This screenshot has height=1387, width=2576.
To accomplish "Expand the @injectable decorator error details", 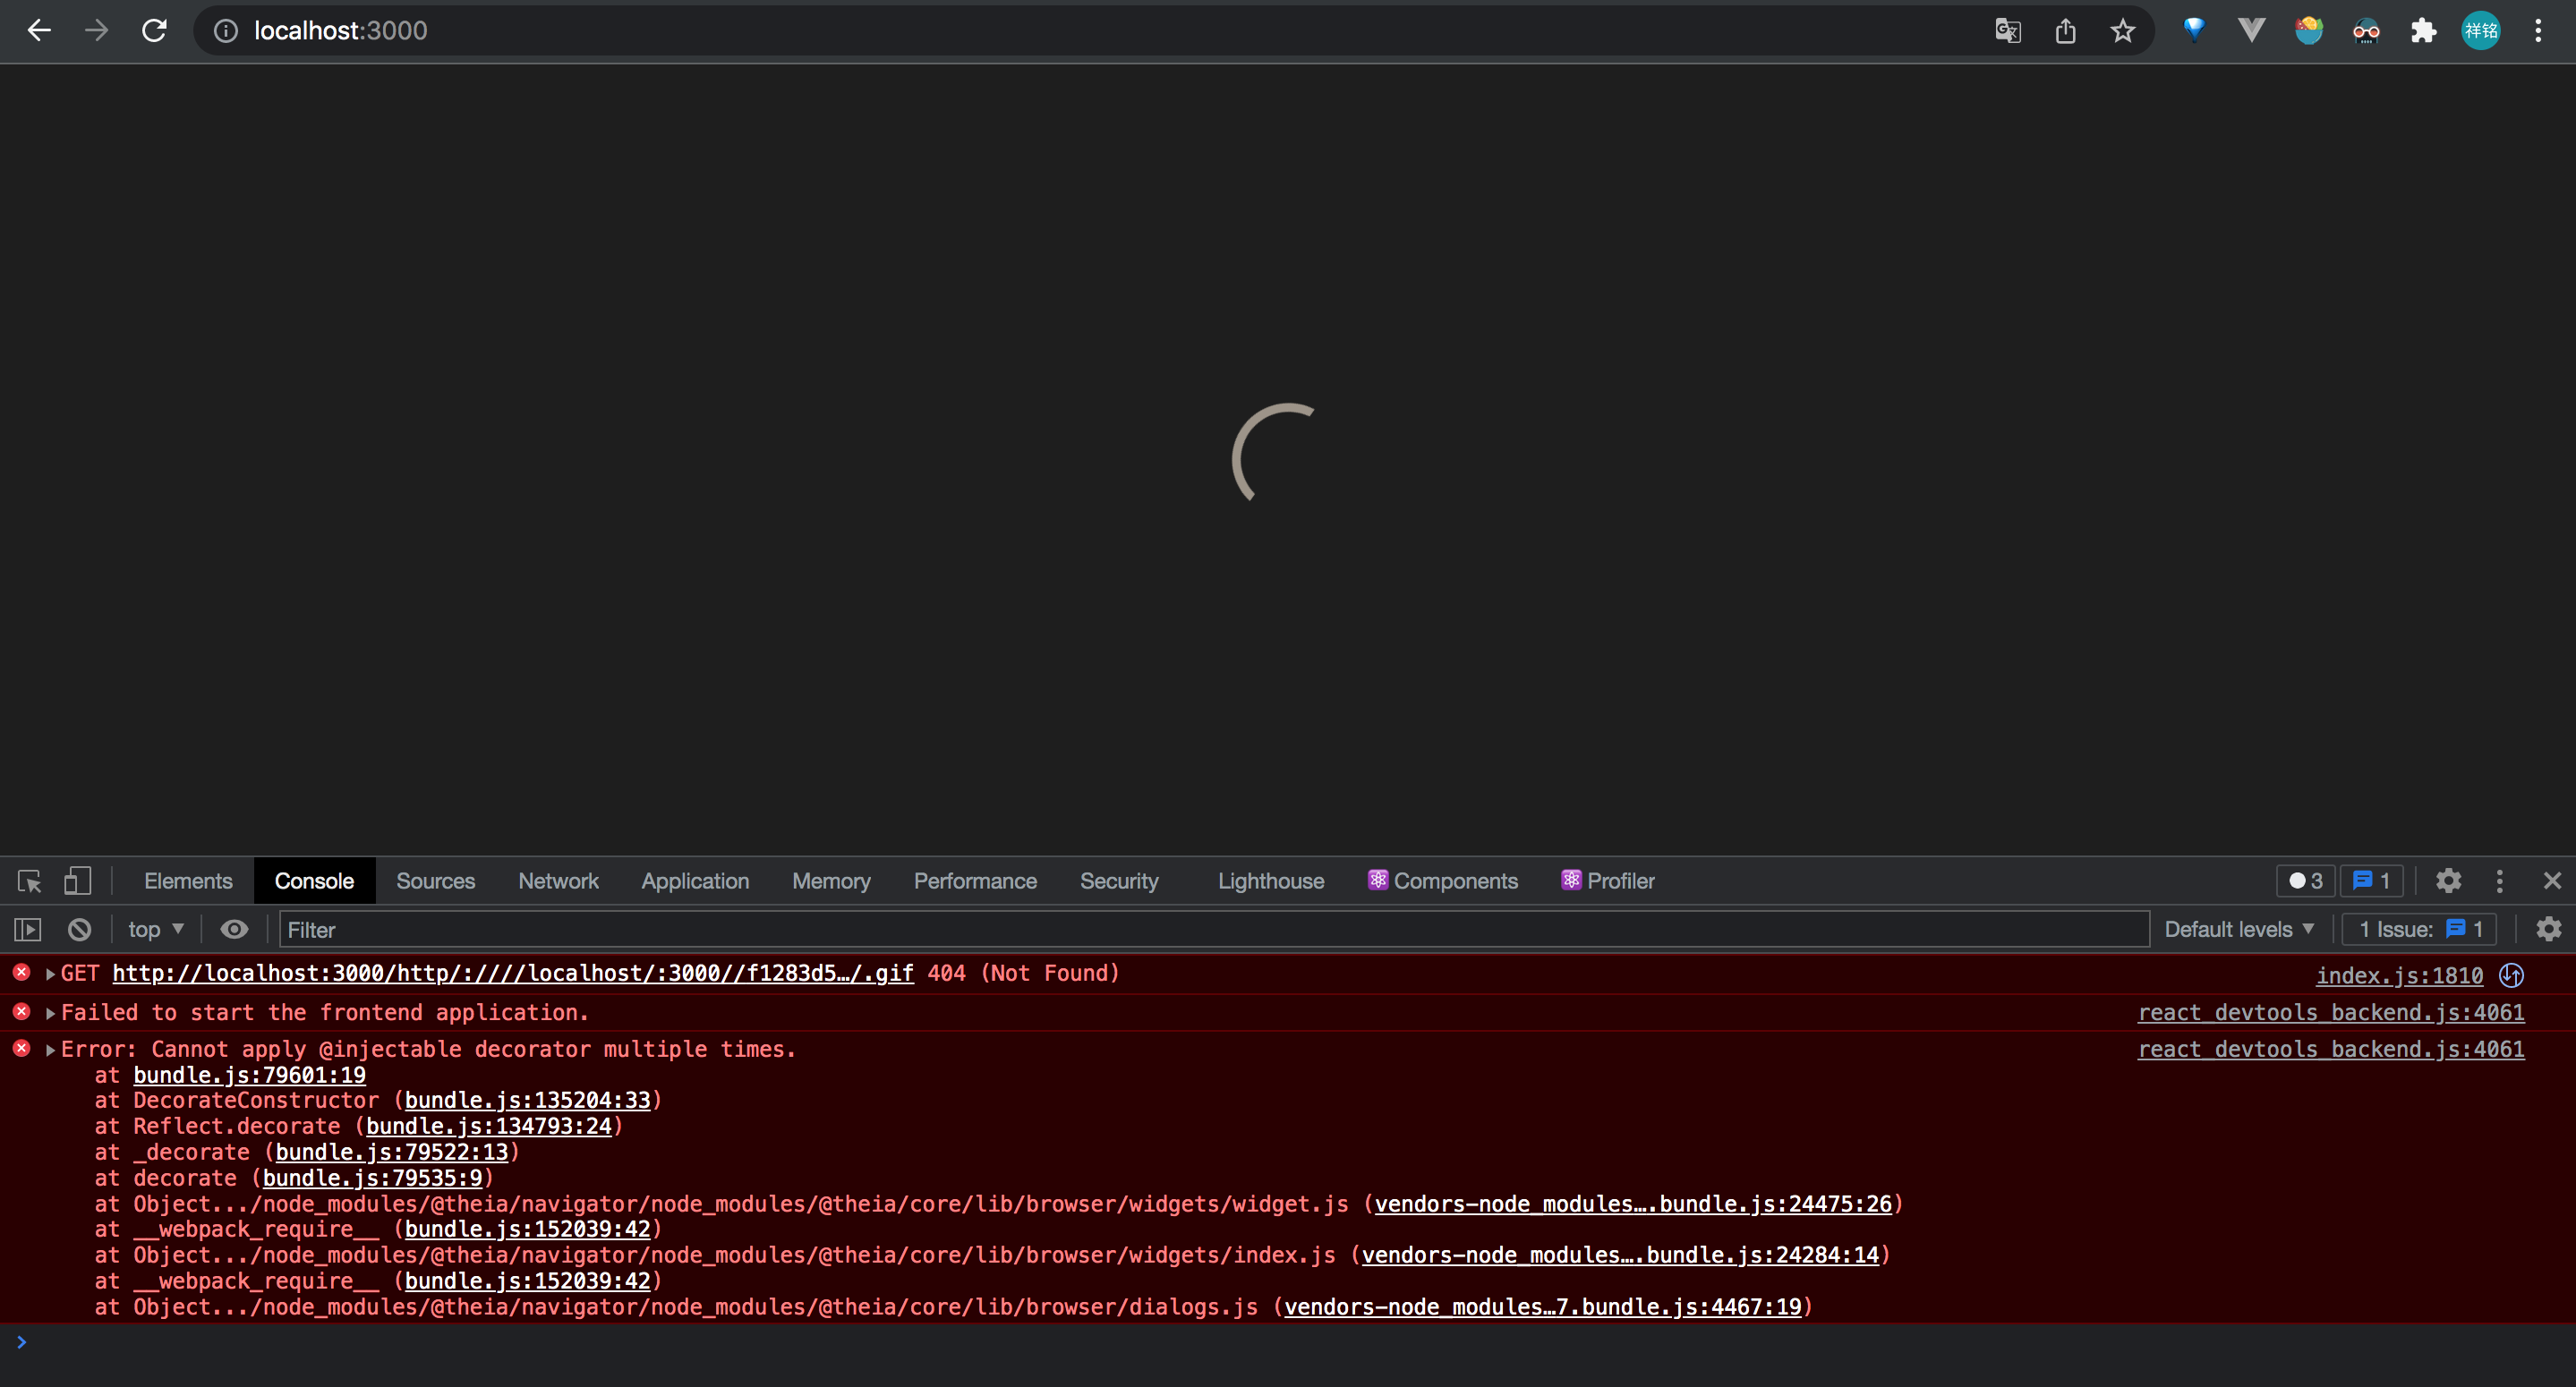I will click(49, 1049).
